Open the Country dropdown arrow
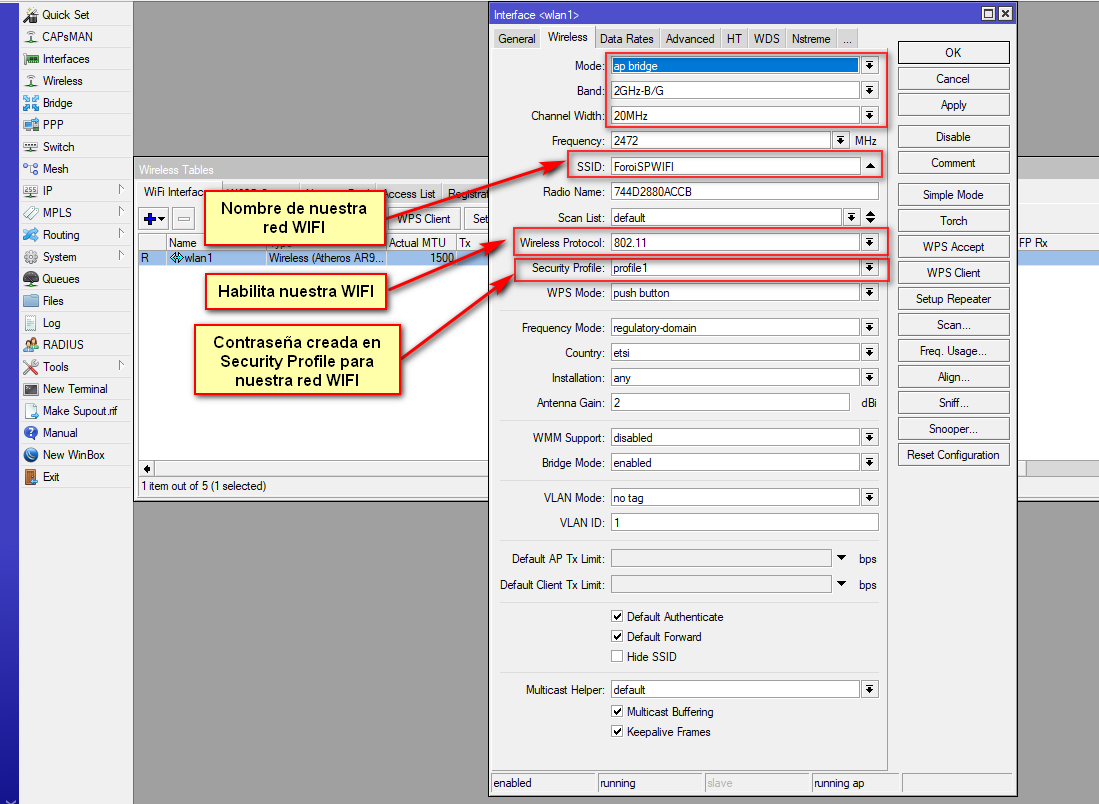The image size is (1099, 804). pos(870,353)
